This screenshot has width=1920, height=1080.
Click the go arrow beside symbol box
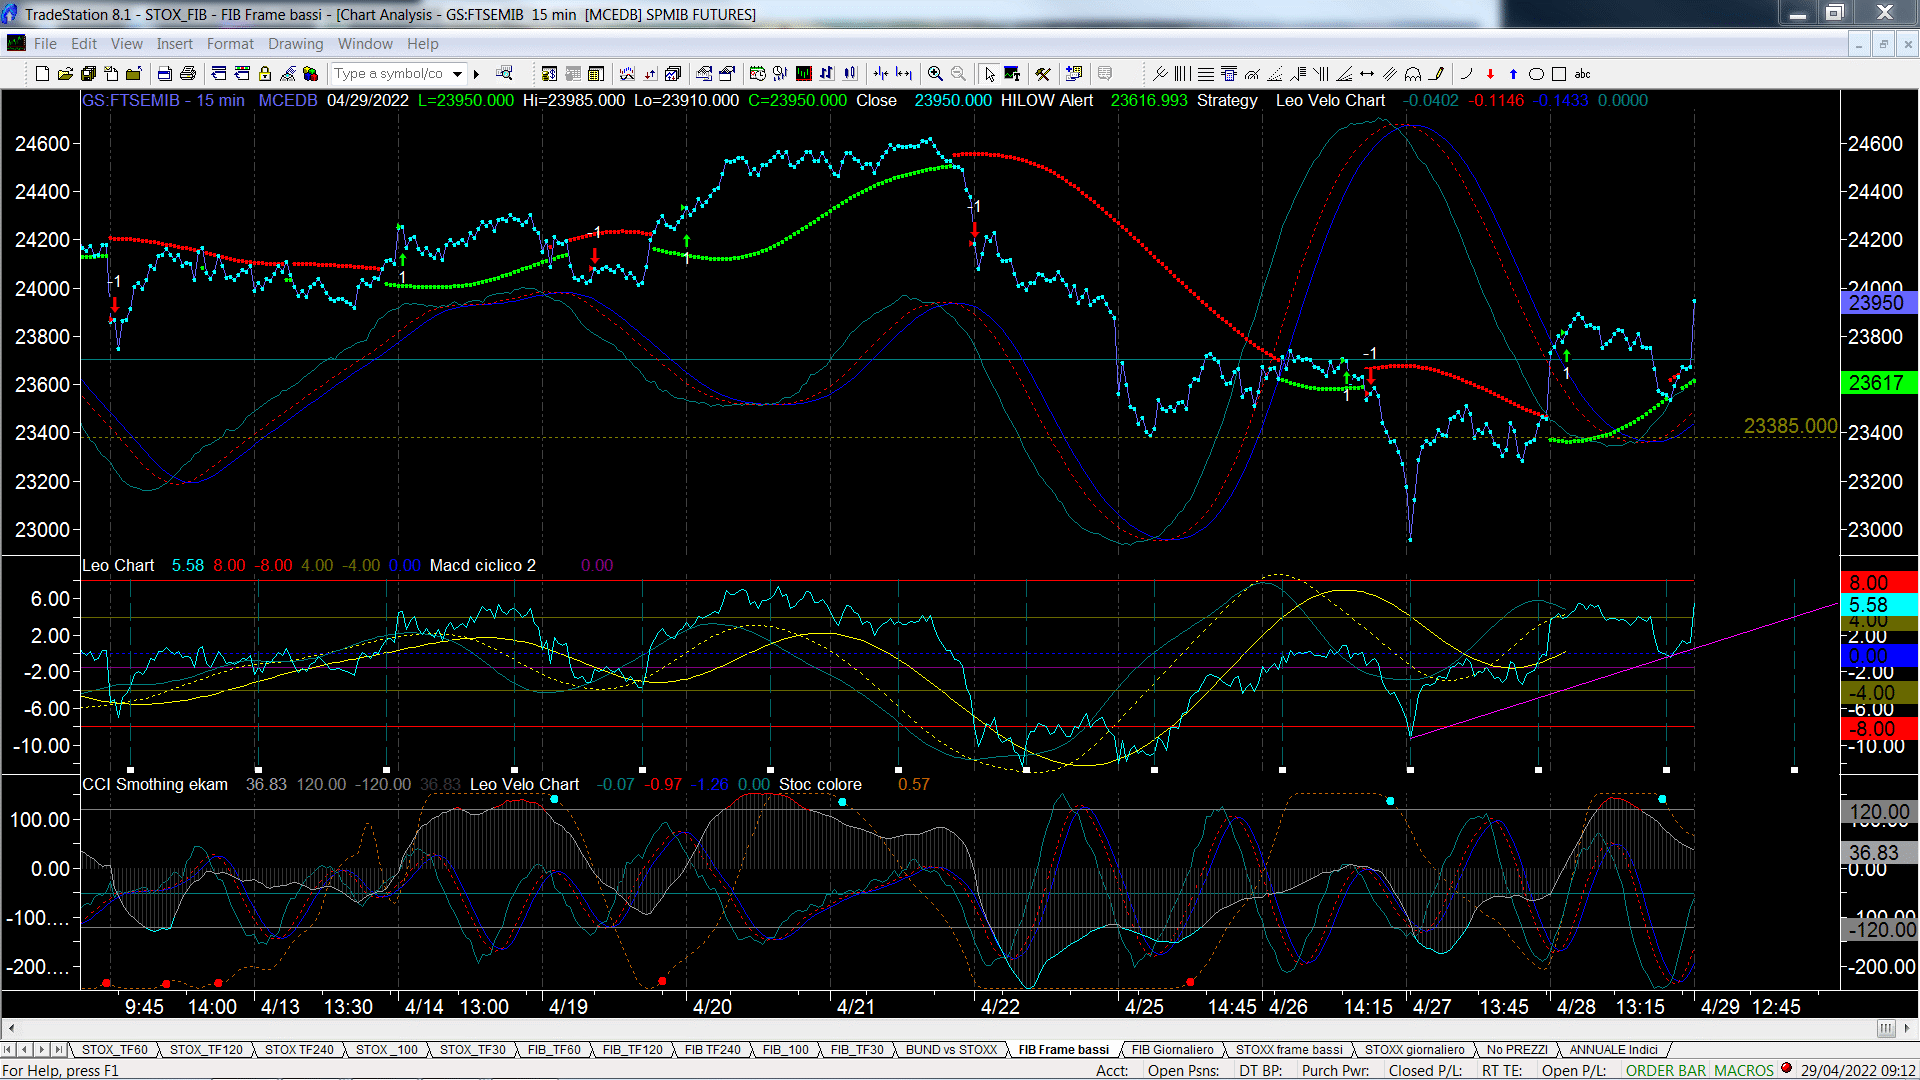[476, 74]
